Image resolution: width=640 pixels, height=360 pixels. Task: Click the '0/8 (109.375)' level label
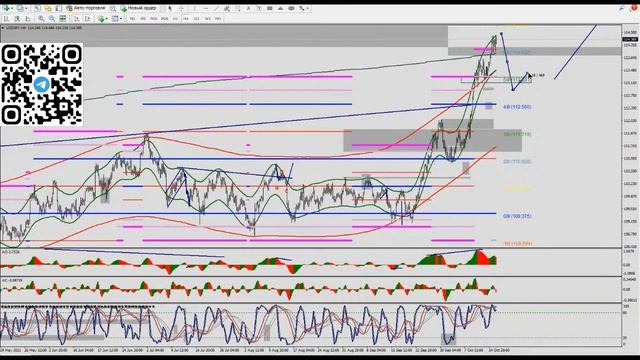[517, 216]
